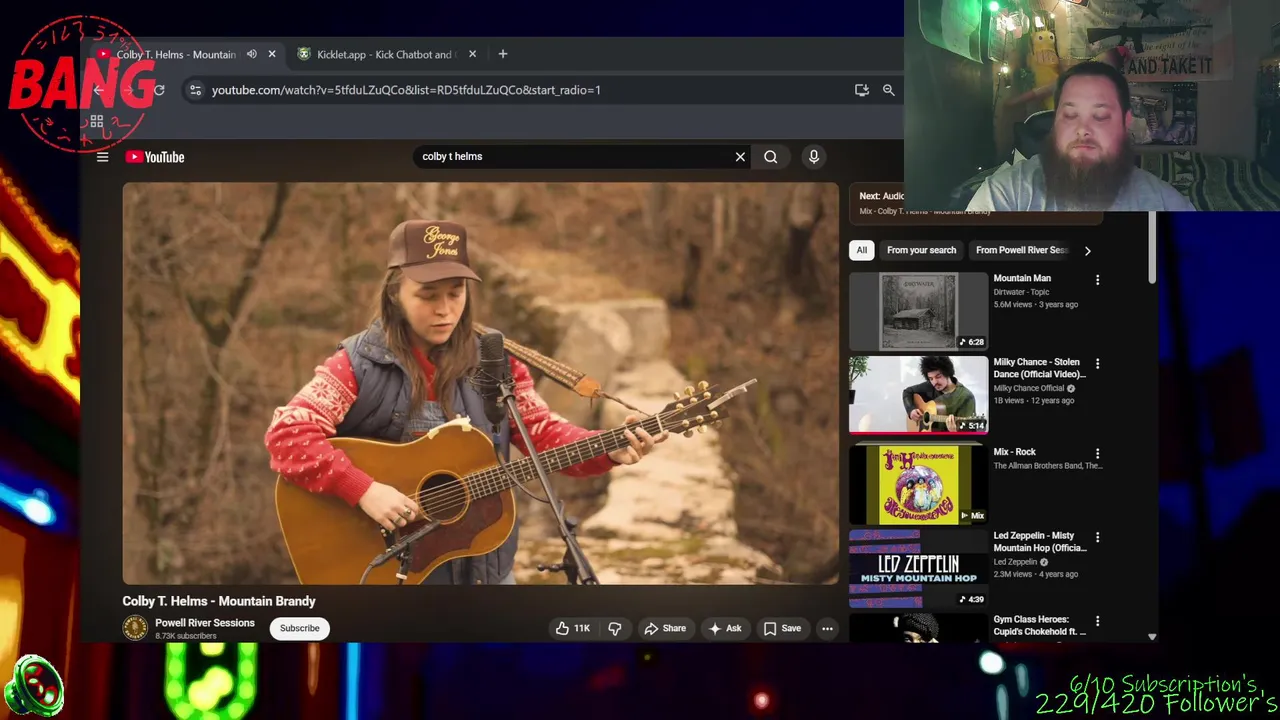Close the Kicklet.app tab

472,55
